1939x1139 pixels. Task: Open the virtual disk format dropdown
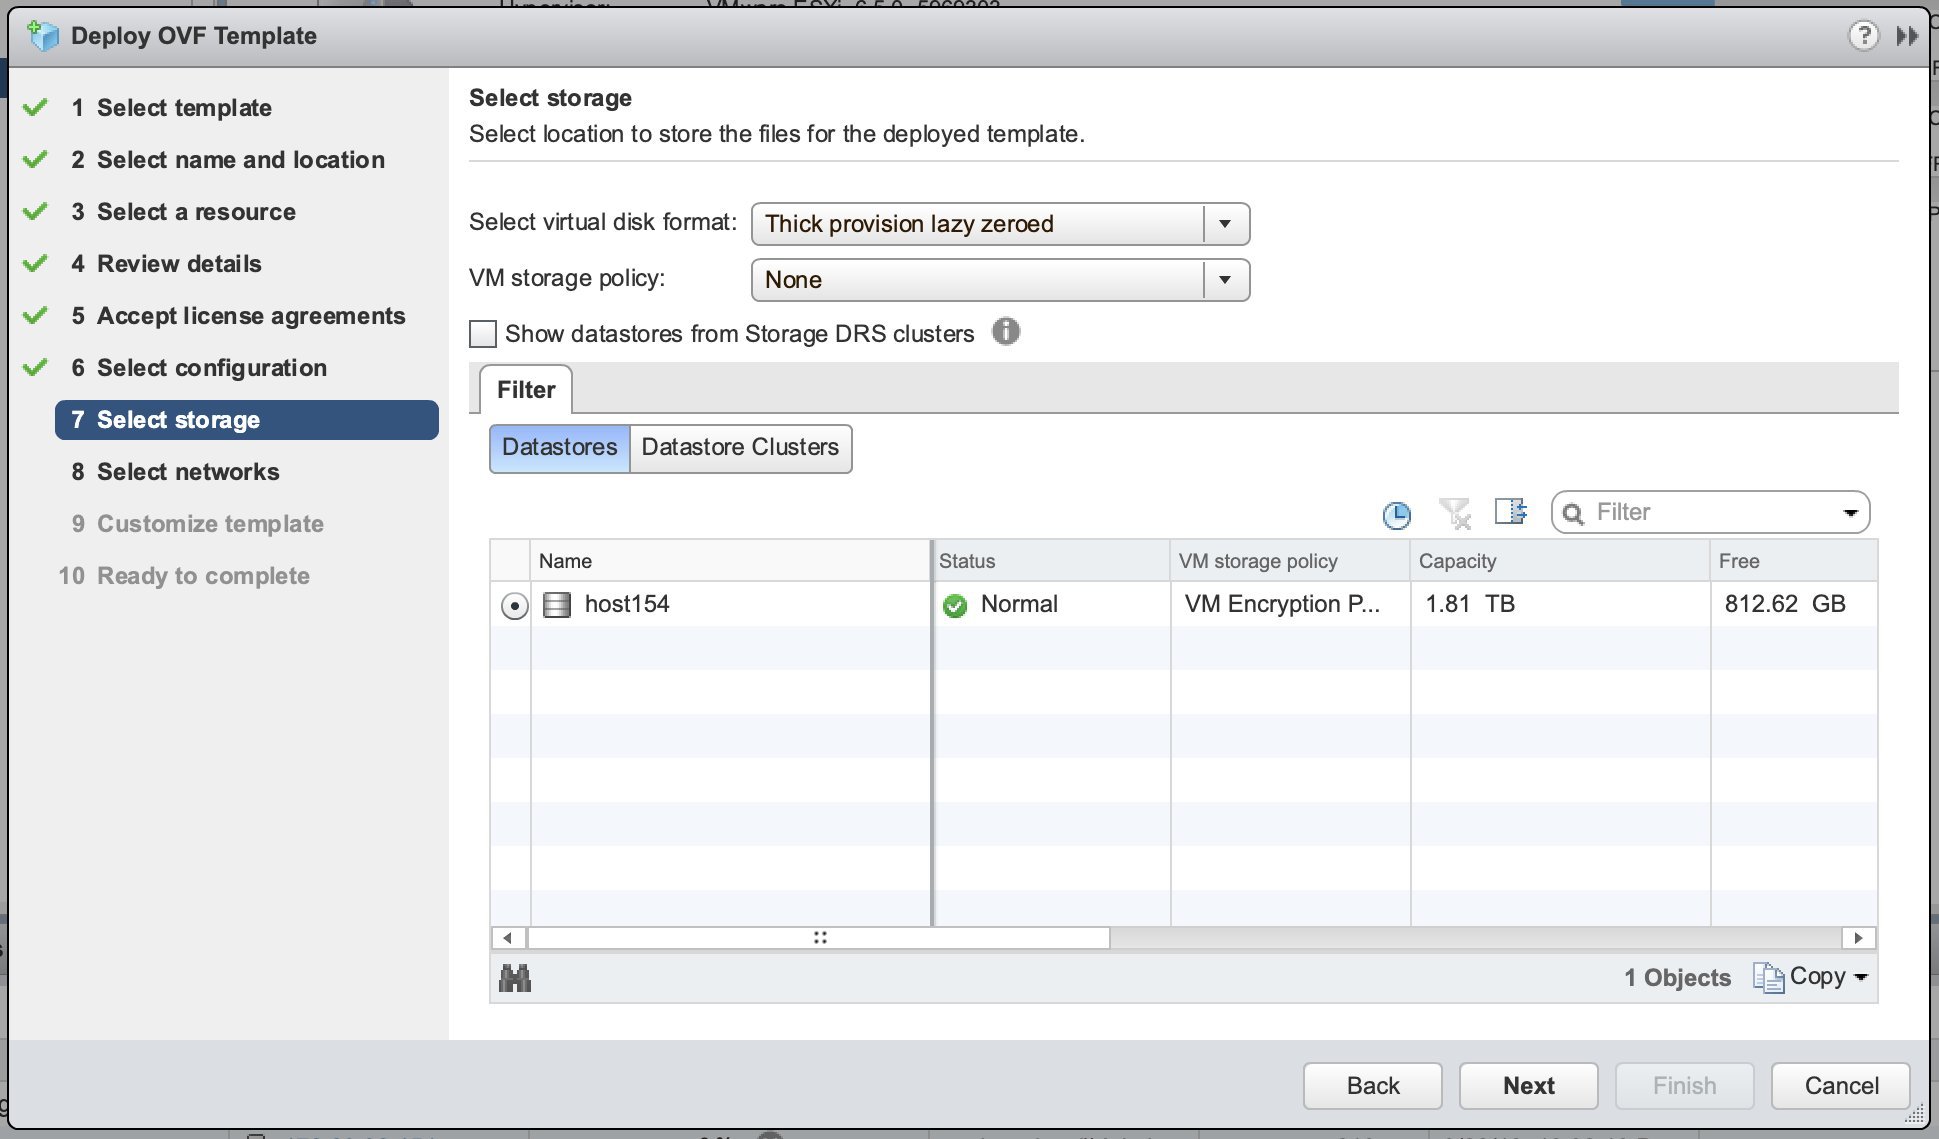tap(1227, 224)
